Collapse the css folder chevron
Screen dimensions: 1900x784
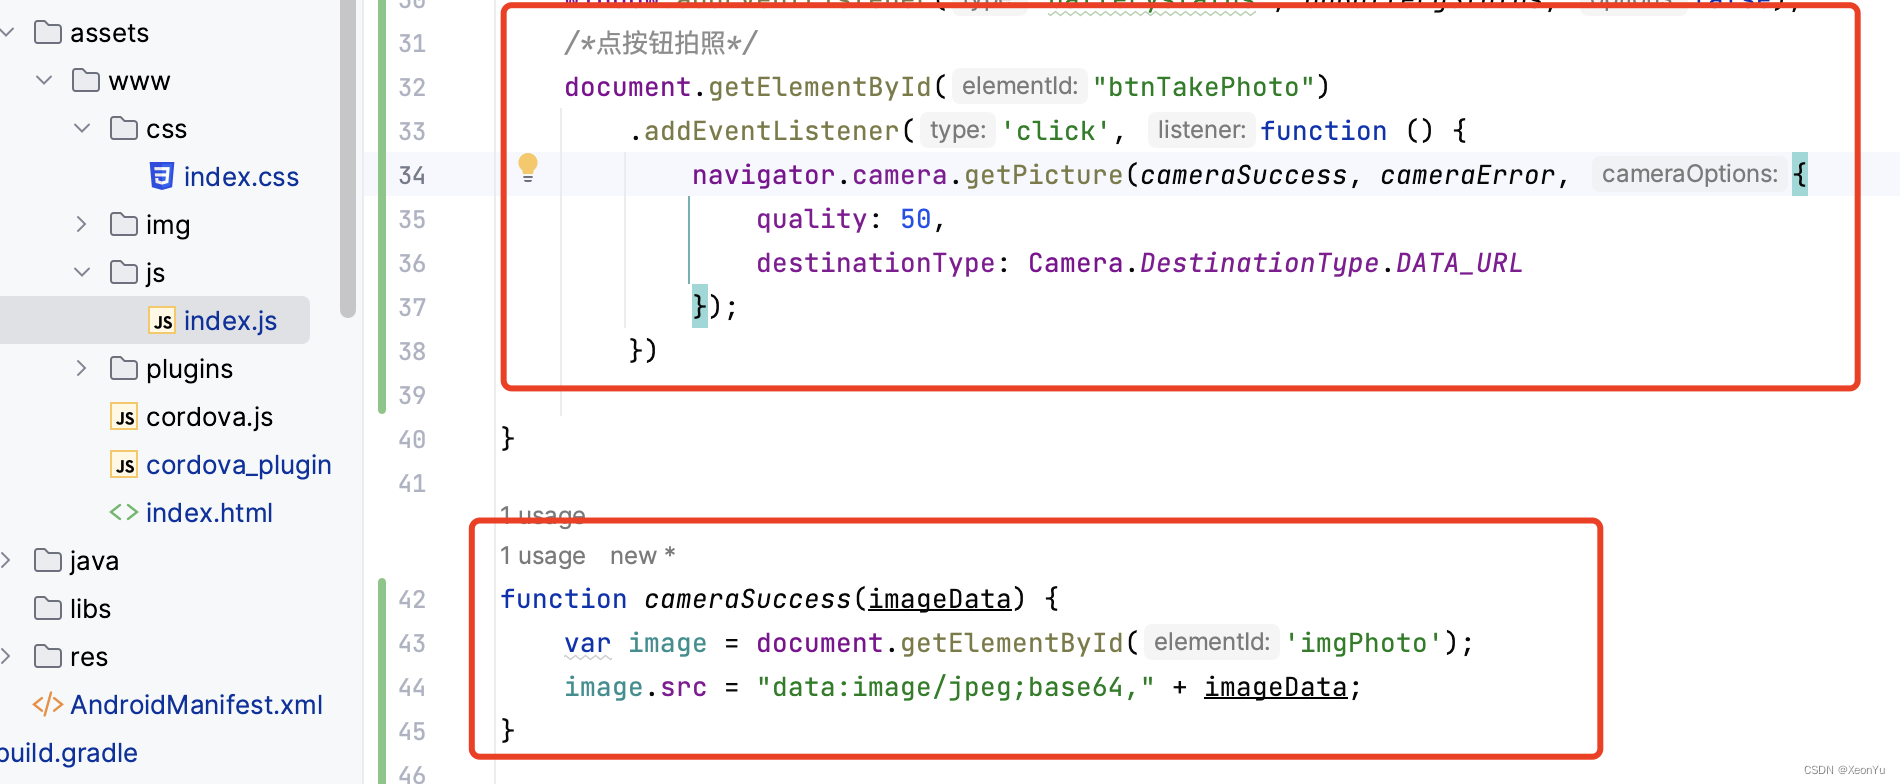tap(82, 128)
